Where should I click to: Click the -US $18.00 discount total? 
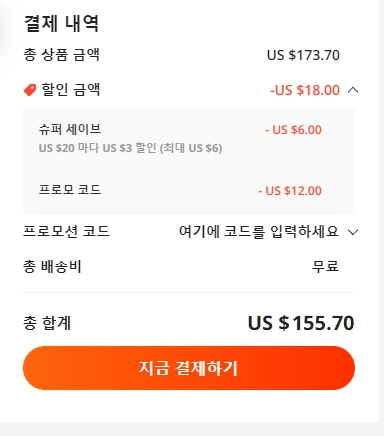(305, 90)
